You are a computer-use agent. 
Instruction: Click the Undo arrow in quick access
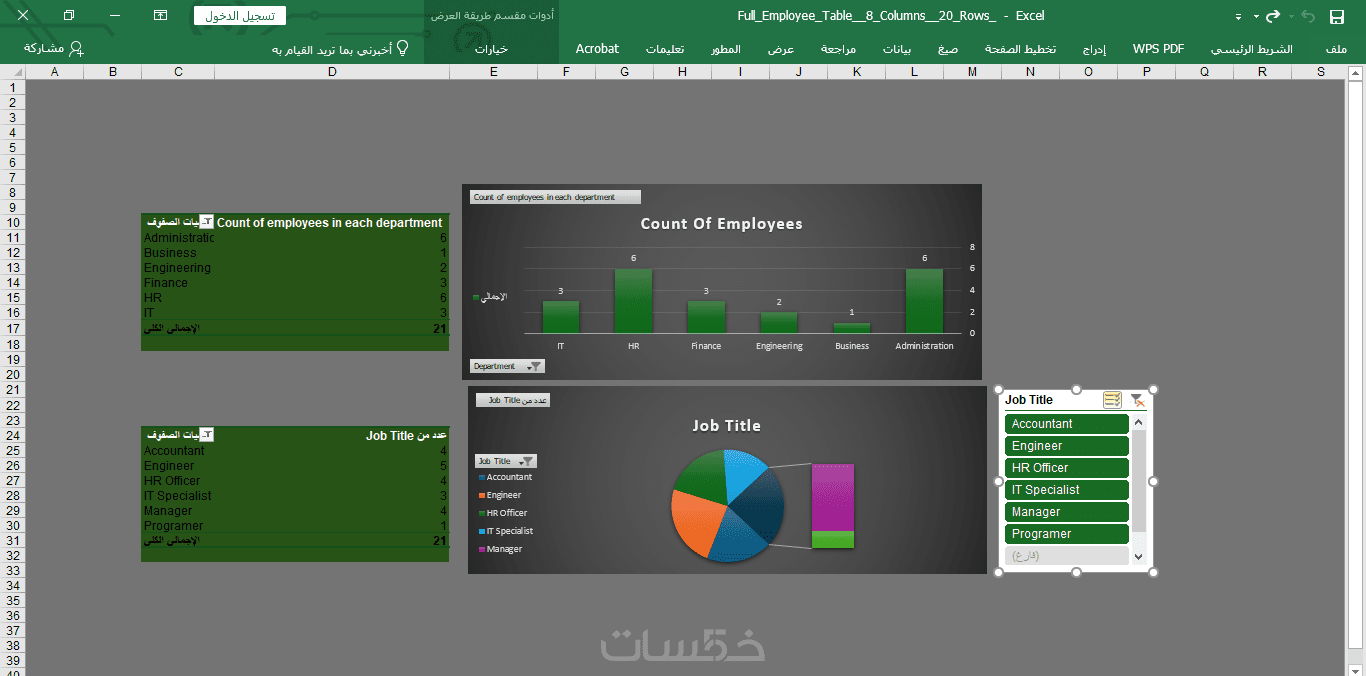click(1307, 16)
